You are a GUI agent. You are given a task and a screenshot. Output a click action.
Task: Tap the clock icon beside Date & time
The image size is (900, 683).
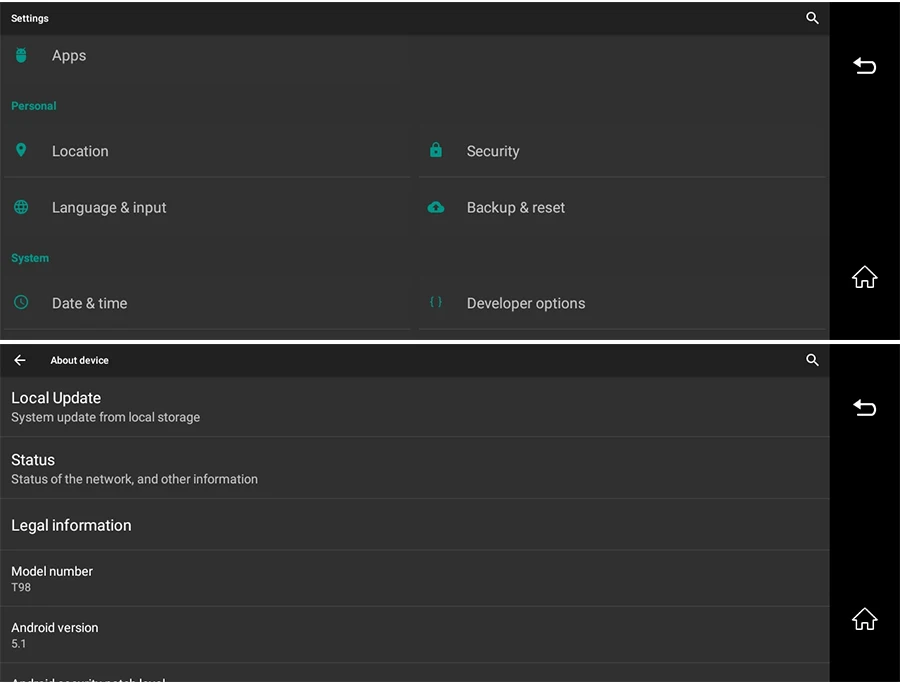pyautogui.click(x=21, y=302)
